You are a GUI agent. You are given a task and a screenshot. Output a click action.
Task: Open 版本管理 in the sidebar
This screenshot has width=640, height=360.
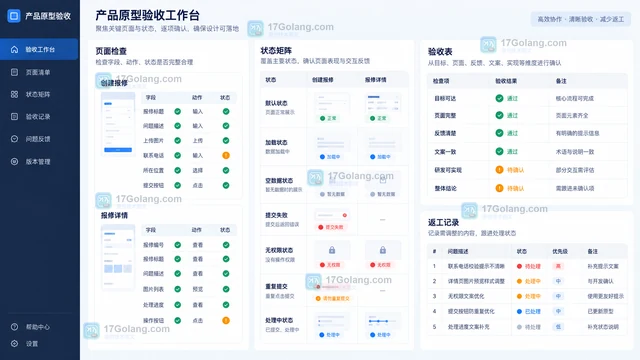pyautogui.click(x=39, y=162)
